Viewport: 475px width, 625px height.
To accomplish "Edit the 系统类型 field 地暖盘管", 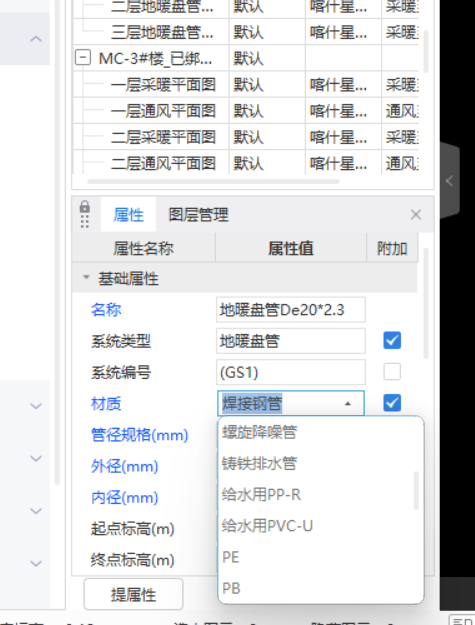I will (291, 341).
